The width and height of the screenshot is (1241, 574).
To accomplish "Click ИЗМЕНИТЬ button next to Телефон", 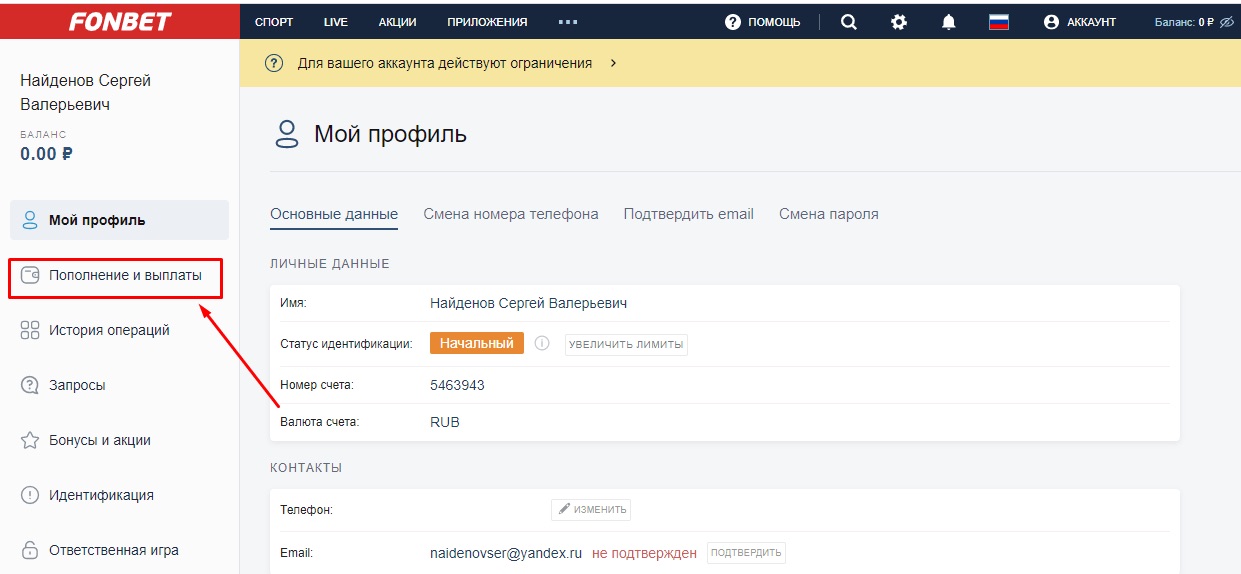I will pos(591,509).
